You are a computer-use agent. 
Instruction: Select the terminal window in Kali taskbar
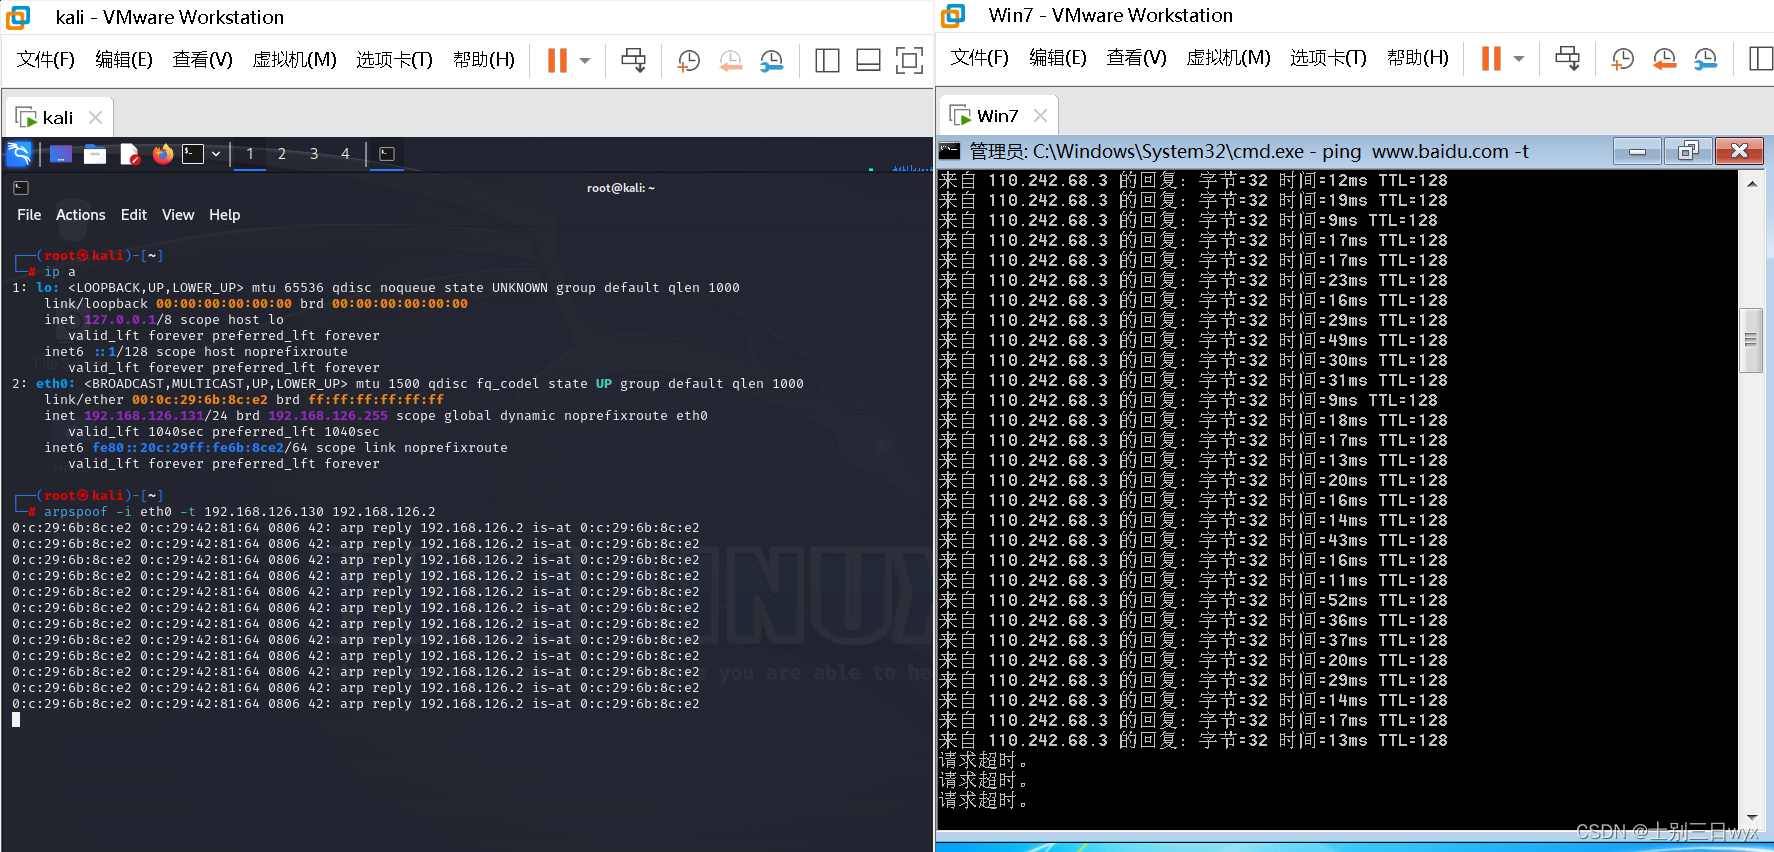pyautogui.click(x=387, y=154)
